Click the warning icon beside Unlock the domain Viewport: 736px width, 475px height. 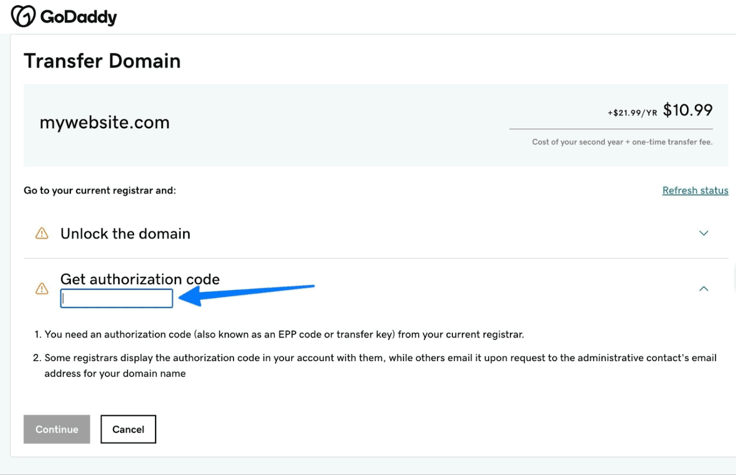42,233
